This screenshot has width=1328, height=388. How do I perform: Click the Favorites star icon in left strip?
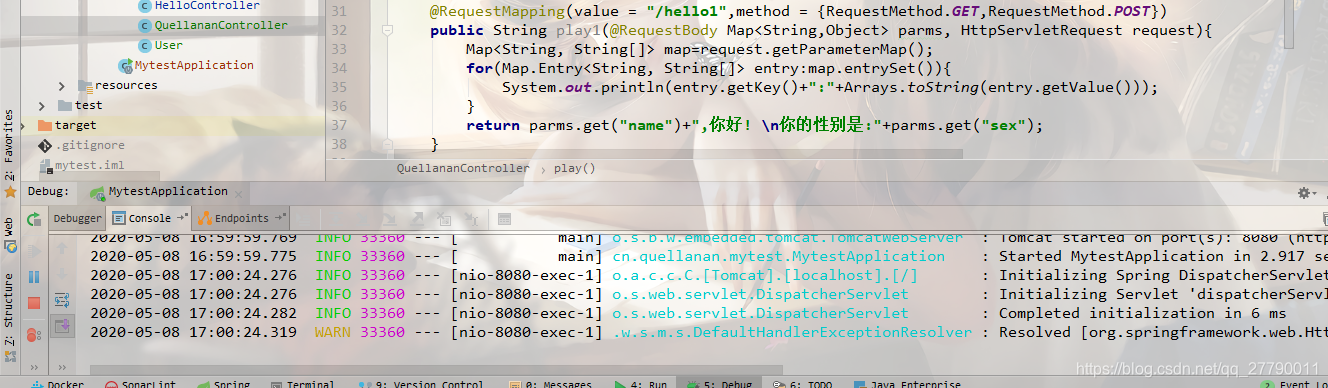pos(10,191)
